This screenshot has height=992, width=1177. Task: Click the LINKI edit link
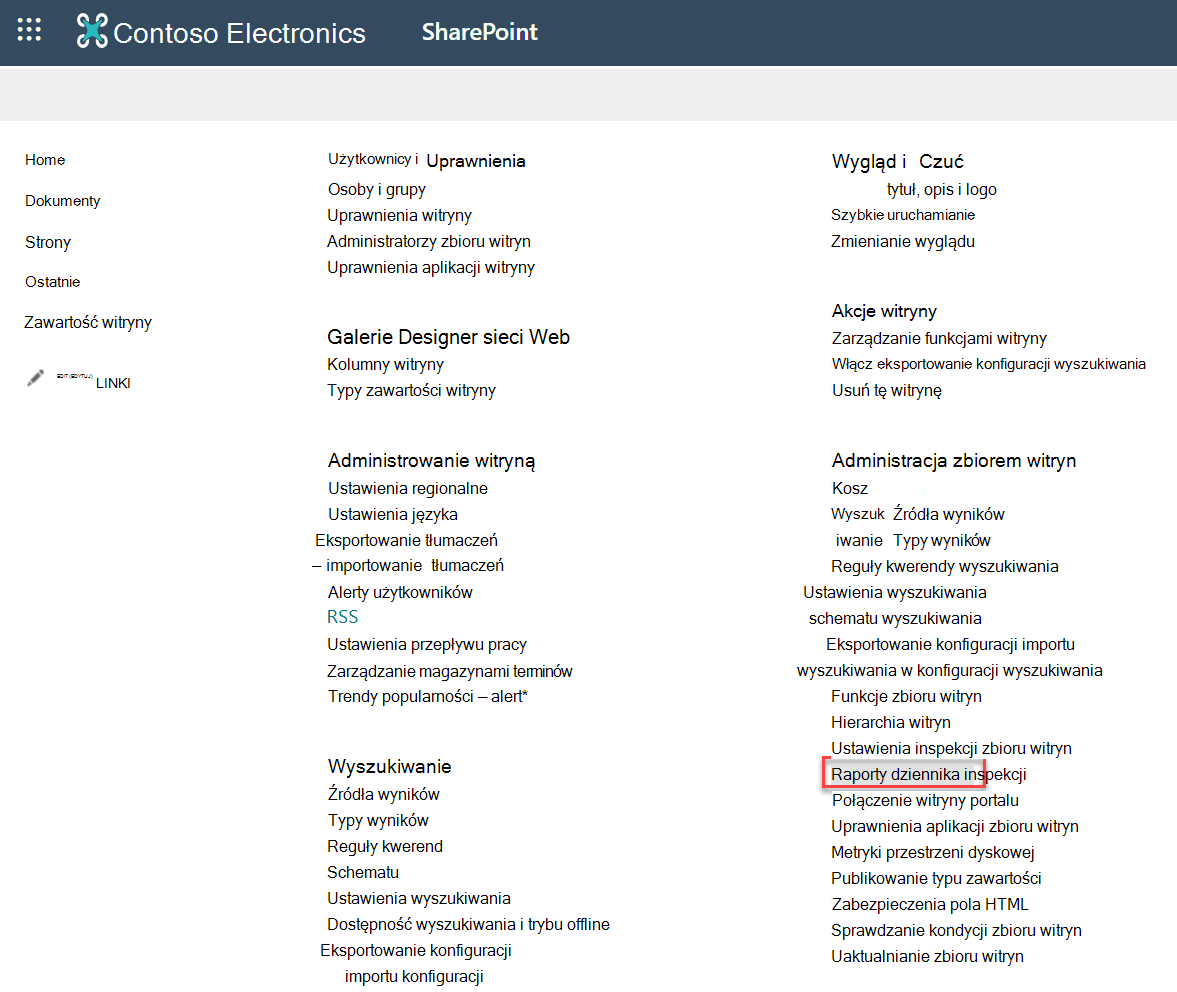coord(113,383)
